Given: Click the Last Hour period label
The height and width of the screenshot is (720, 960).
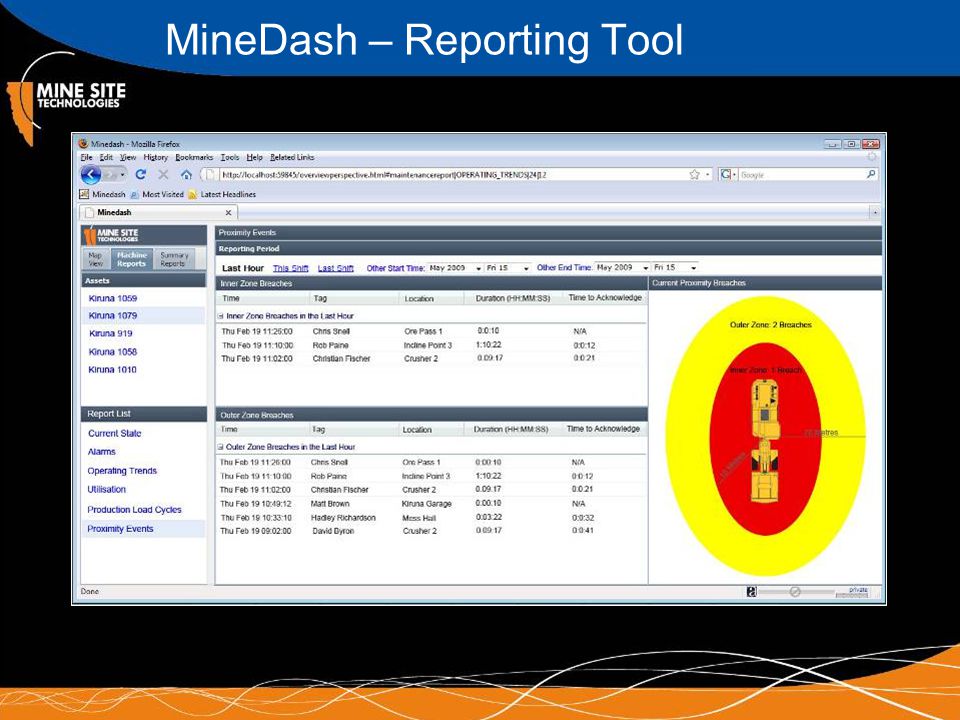Looking at the screenshot, I should coord(242,268).
